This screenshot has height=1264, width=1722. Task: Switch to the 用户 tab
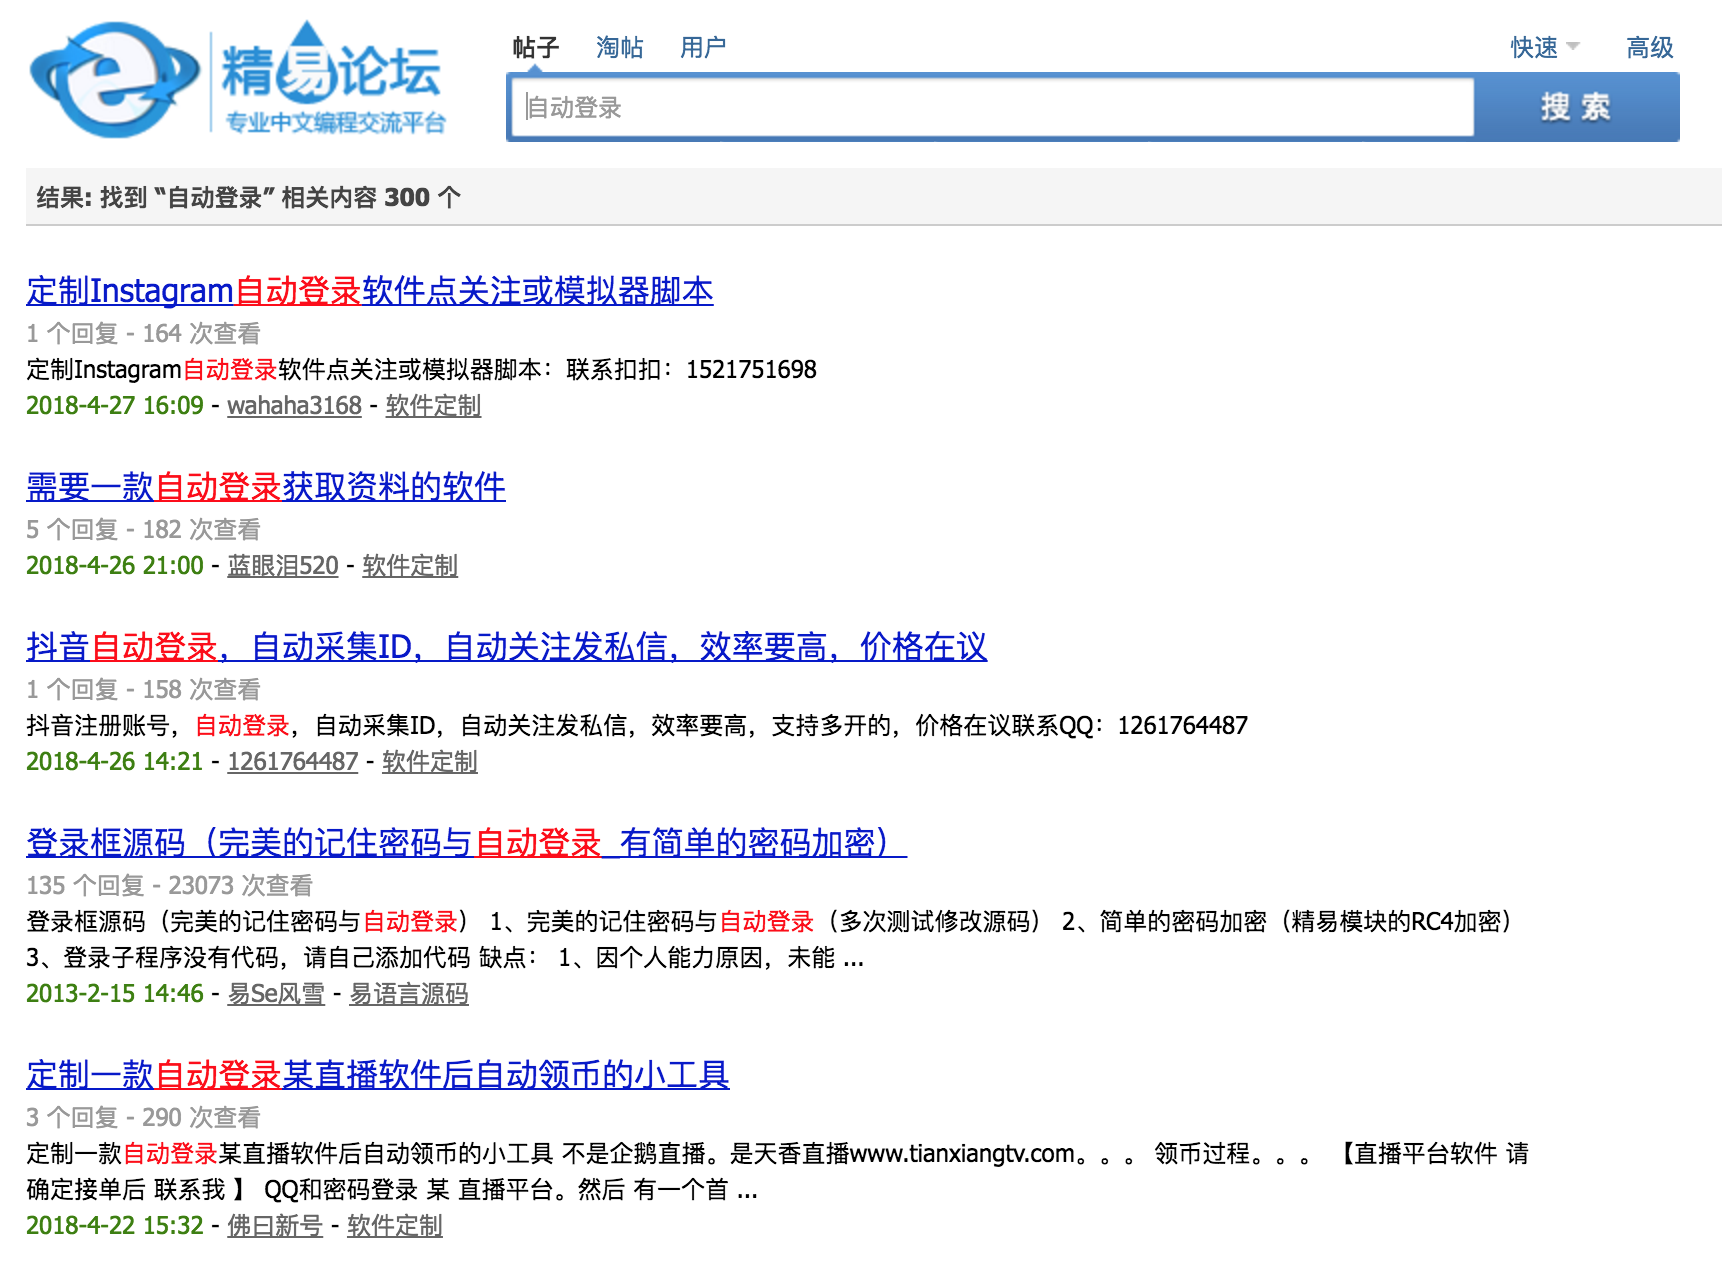(703, 47)
